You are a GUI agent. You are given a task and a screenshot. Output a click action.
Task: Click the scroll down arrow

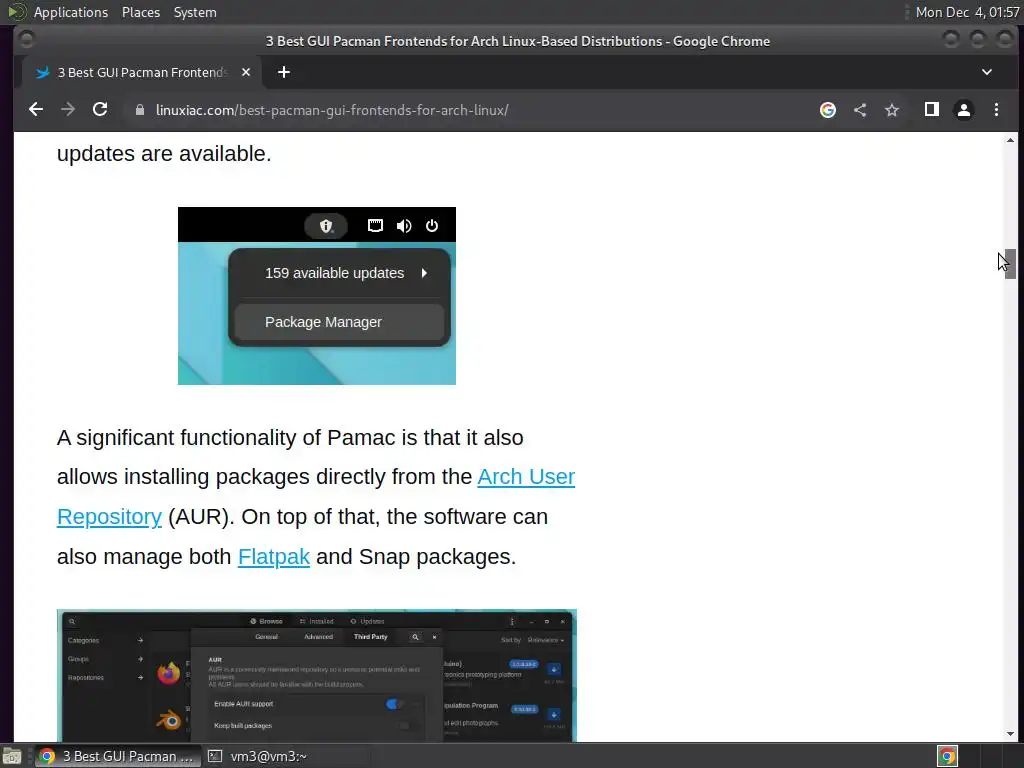(x=1010, y=734)
